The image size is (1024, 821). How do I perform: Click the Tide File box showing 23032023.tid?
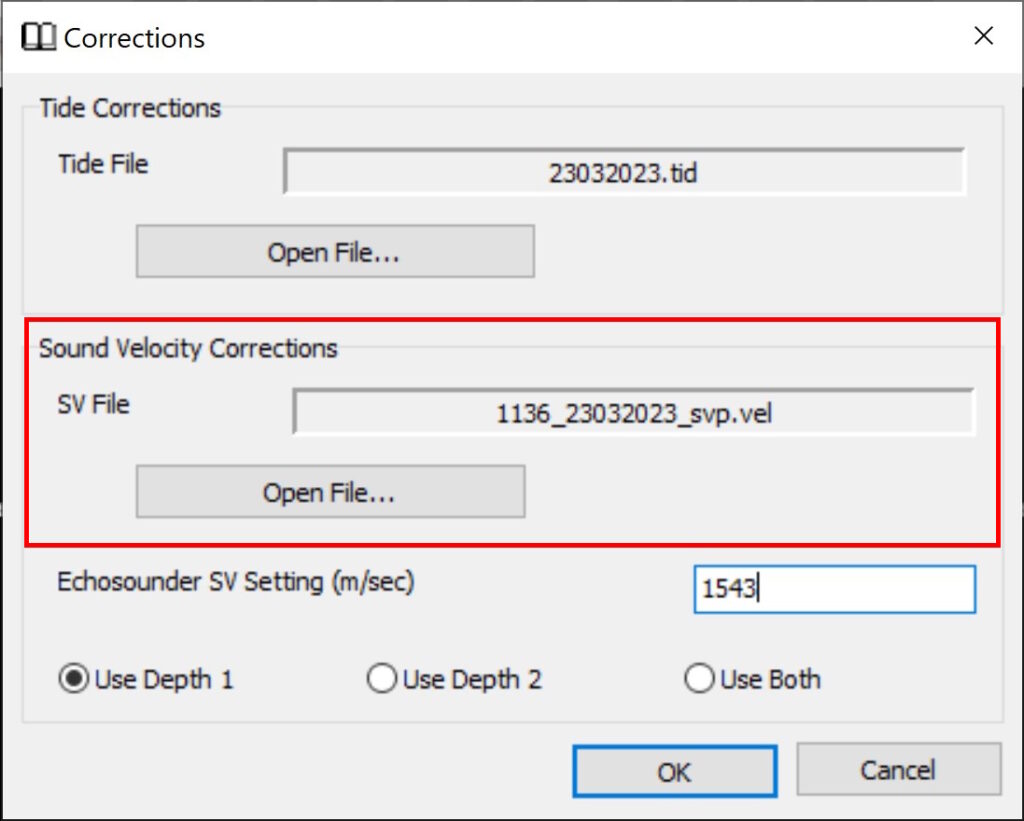click(x=624, y=173)
